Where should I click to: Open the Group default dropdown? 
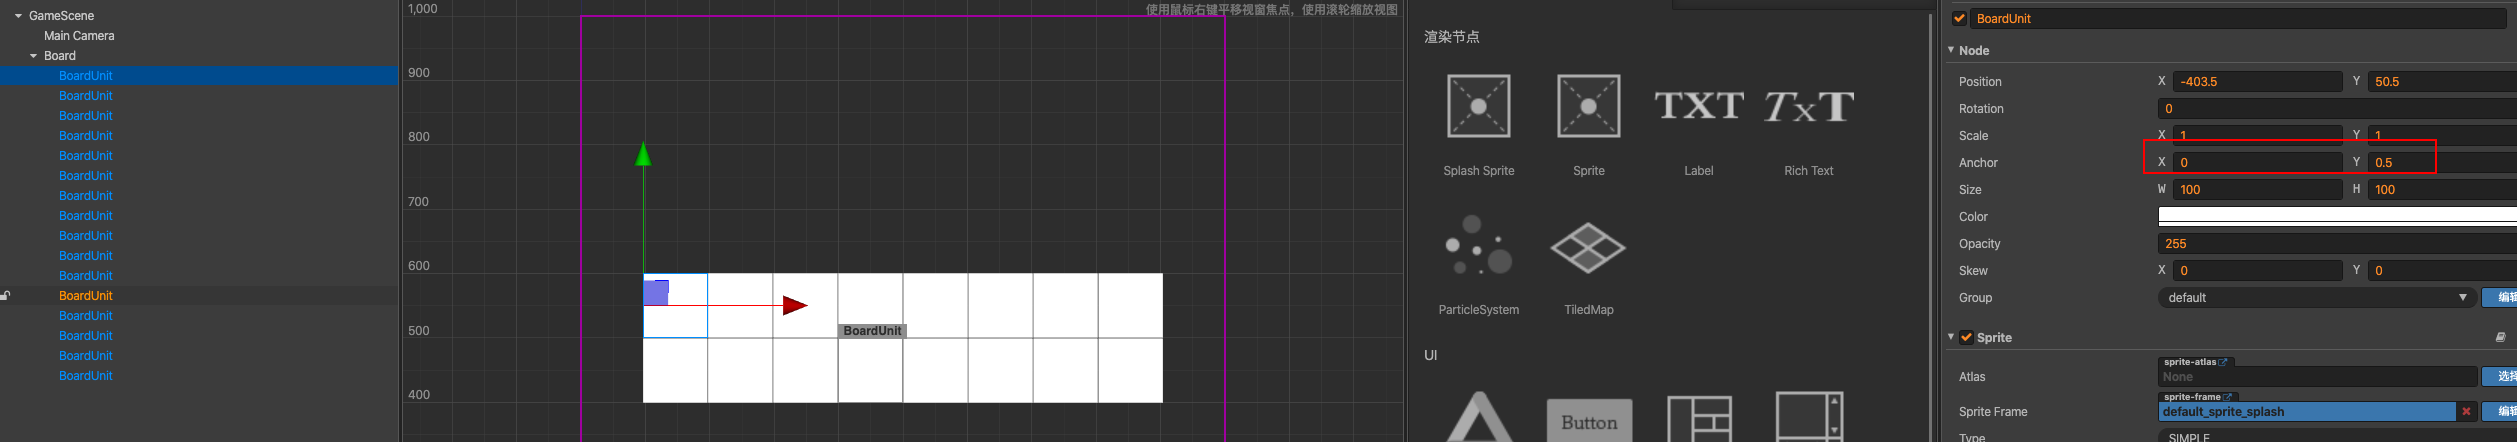2316,298
